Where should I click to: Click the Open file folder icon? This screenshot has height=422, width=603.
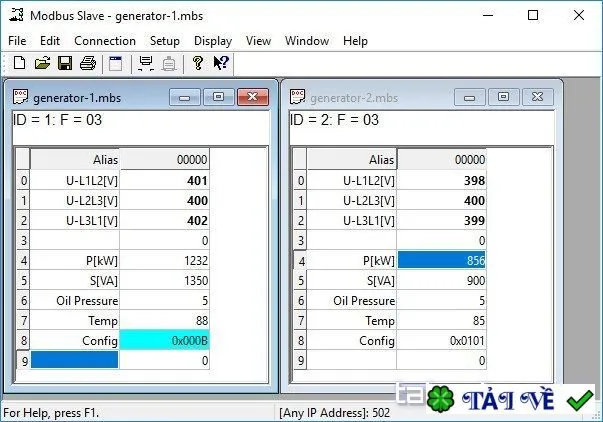pos(42,63)
